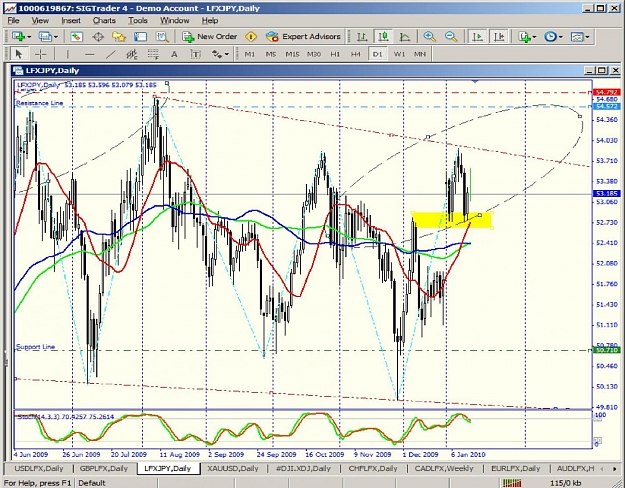Switch timeframe to M5
The height and width of the screenshot is (488, 625).
271,54
